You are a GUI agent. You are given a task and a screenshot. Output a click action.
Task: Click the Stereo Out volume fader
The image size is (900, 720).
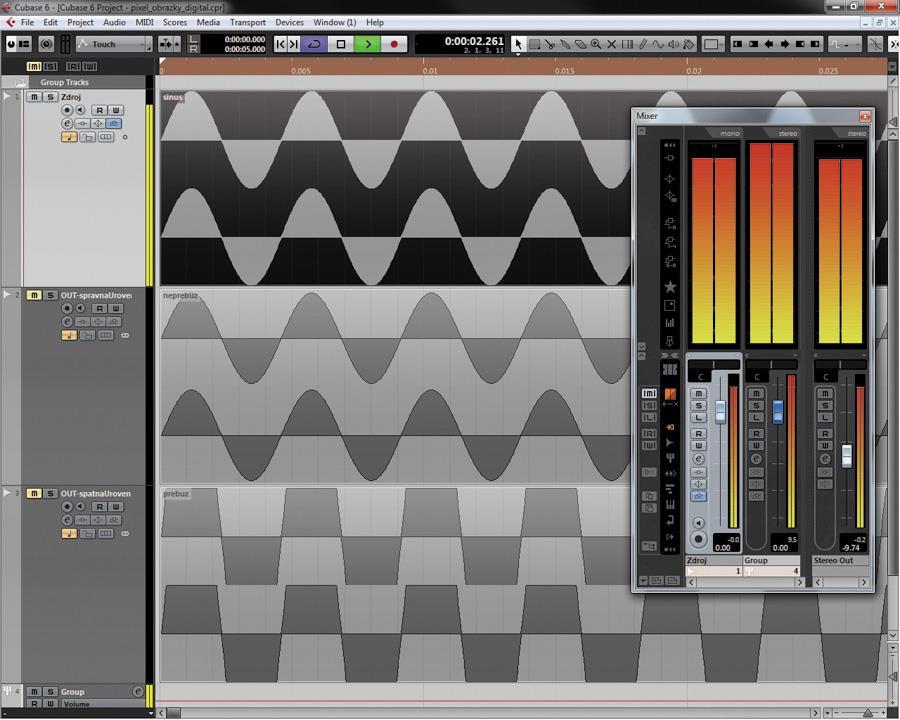pos(847,455)
